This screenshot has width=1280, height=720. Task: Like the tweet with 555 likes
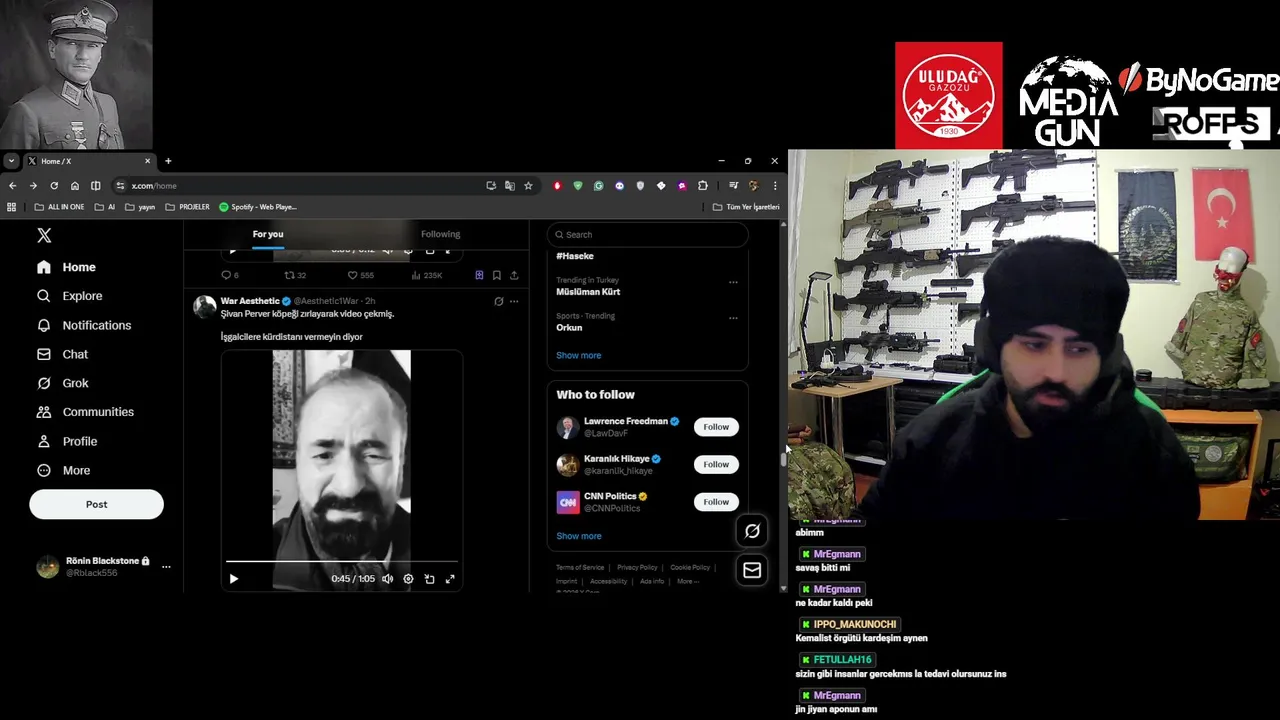[x=360, y=275]
